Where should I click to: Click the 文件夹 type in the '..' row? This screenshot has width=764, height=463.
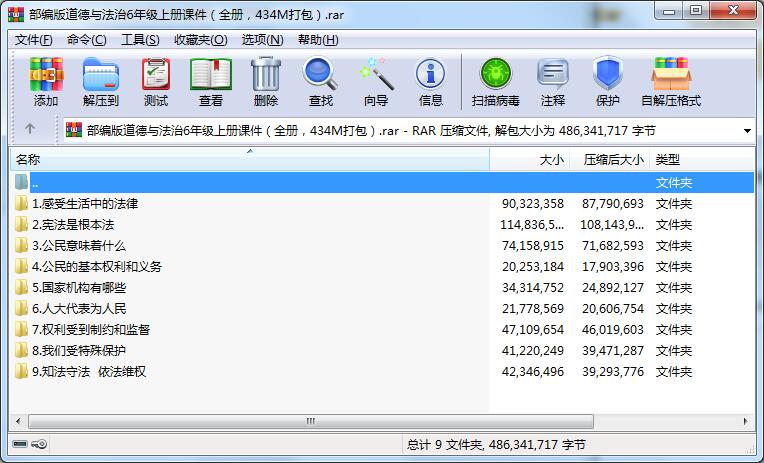[674, 183]
